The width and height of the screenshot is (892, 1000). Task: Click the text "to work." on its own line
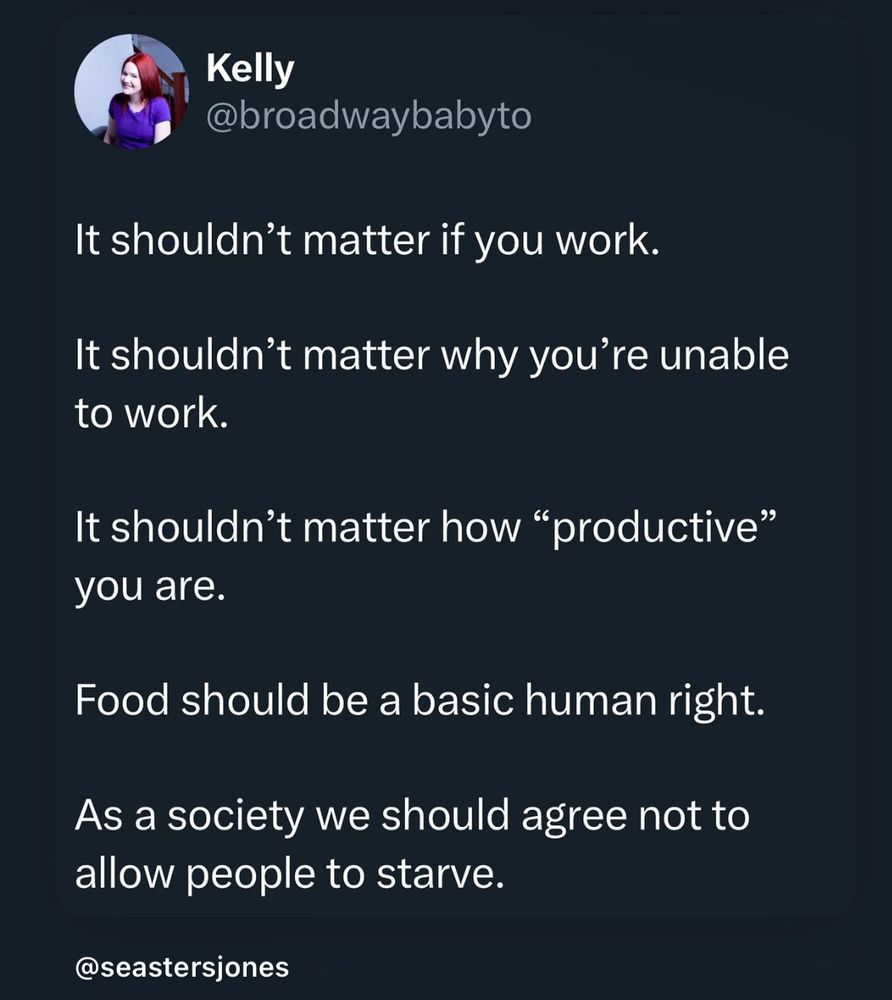point(151,413)
